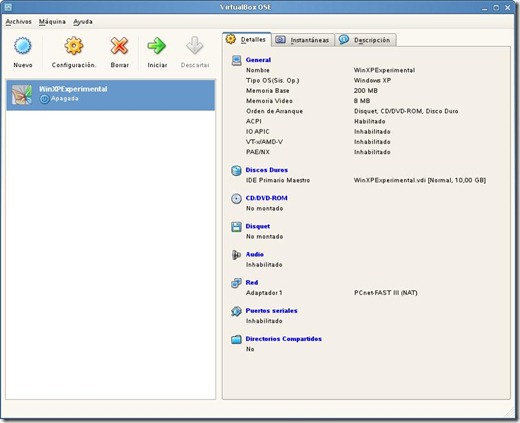Click 'Disquet, CD/DVD-ROM, Disco Duro' boot order
520x423 pixels.
pyautogui.click(x=406, y=111)
